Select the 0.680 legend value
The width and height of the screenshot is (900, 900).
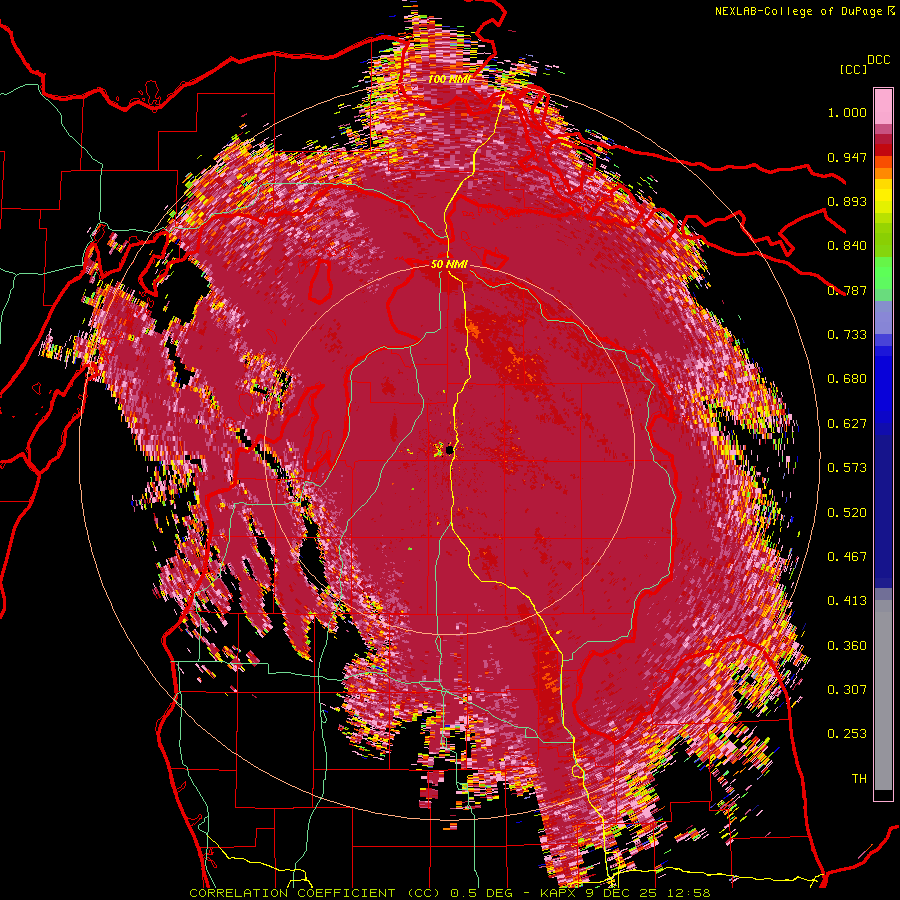pyautogui.click(x=847, y=379)
